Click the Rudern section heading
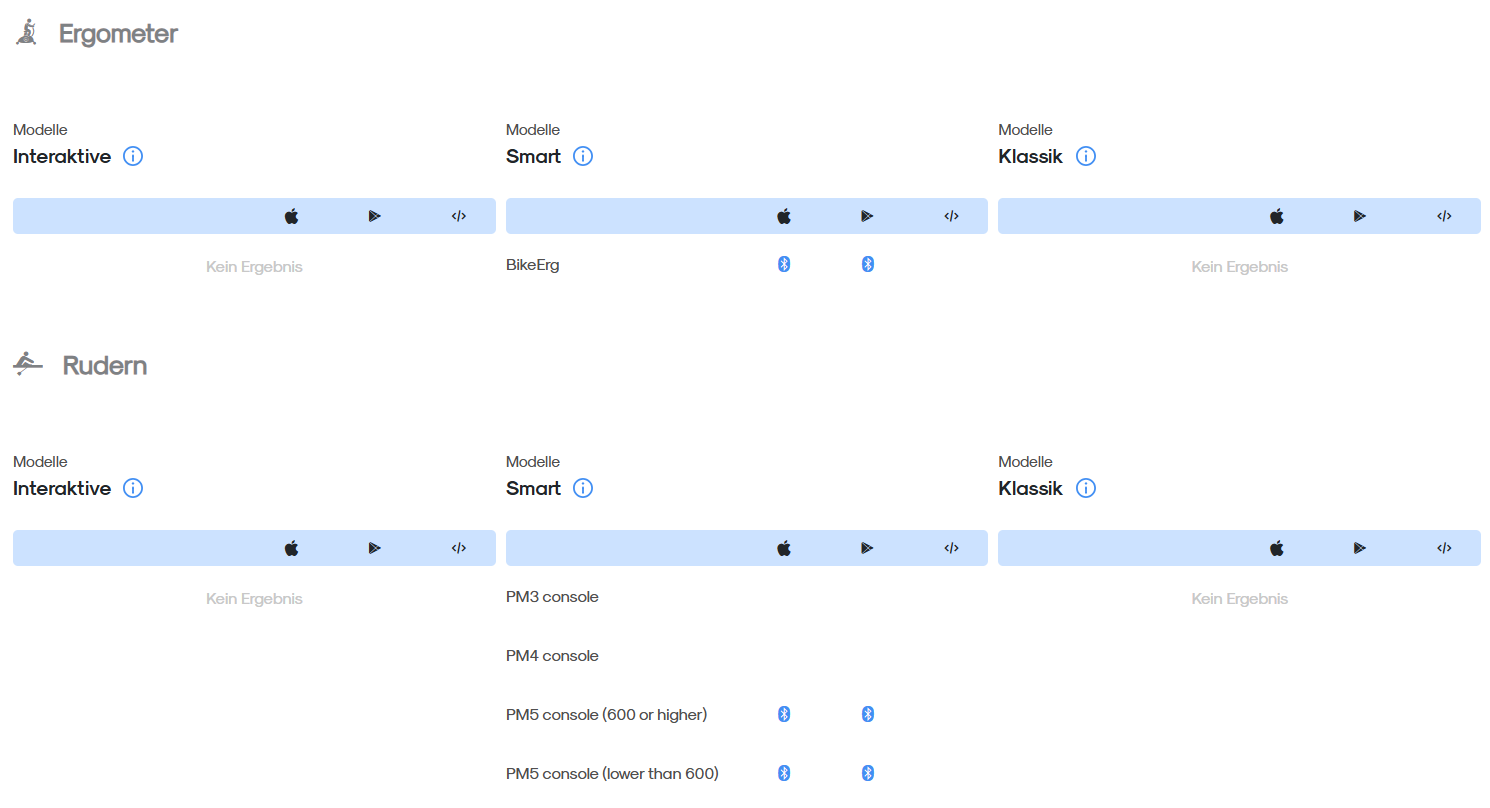Screen dimensions: 1490x808 104,365
